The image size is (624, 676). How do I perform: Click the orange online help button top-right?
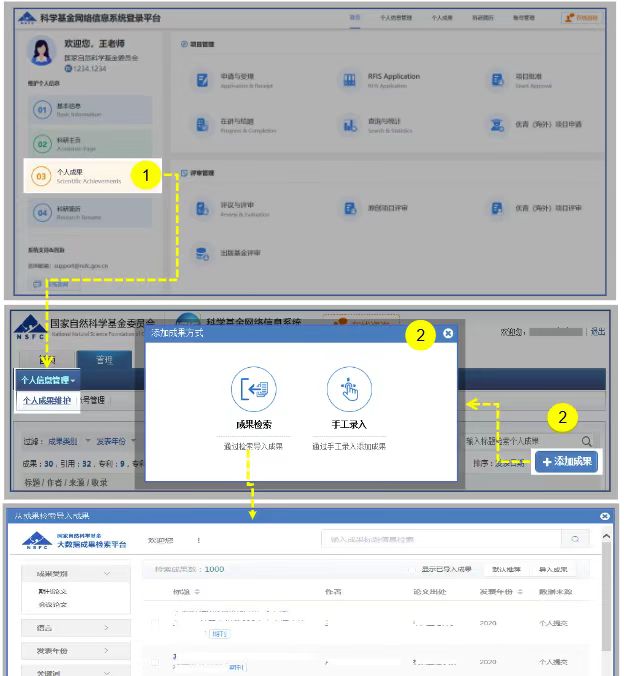tap(581, 18)
